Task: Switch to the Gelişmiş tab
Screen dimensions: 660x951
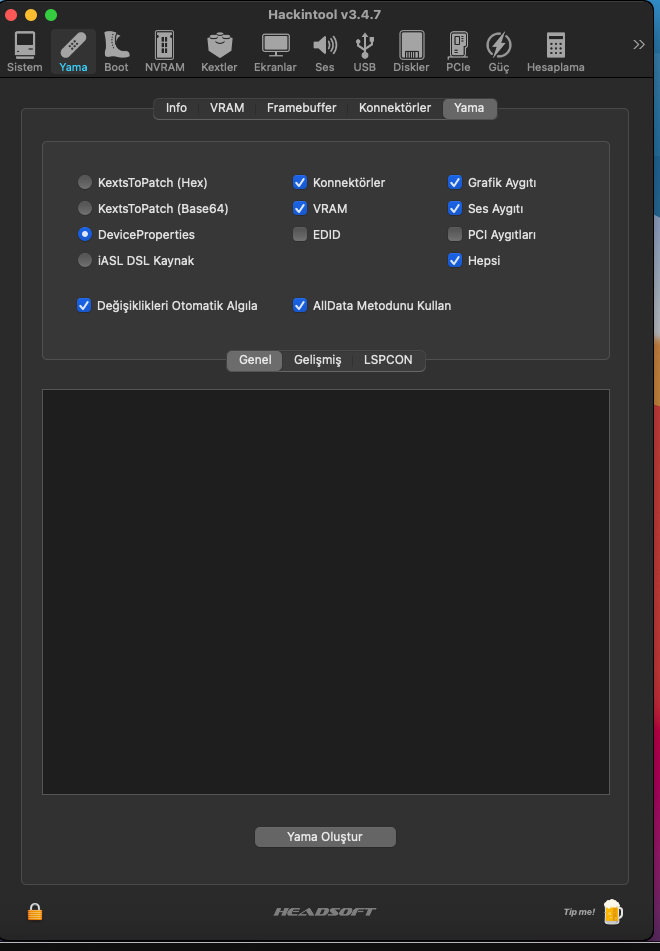Action: pyautogui.click(x=317, y=360)
